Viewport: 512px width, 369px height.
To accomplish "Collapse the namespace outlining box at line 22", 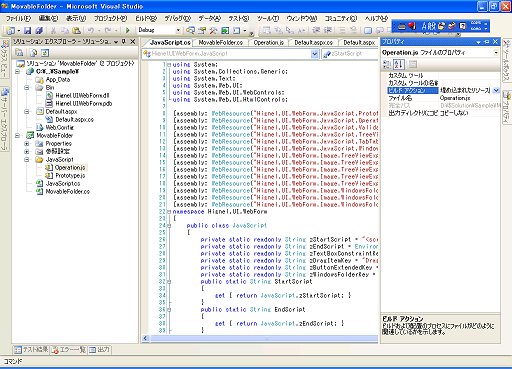I will click(169, 212).
